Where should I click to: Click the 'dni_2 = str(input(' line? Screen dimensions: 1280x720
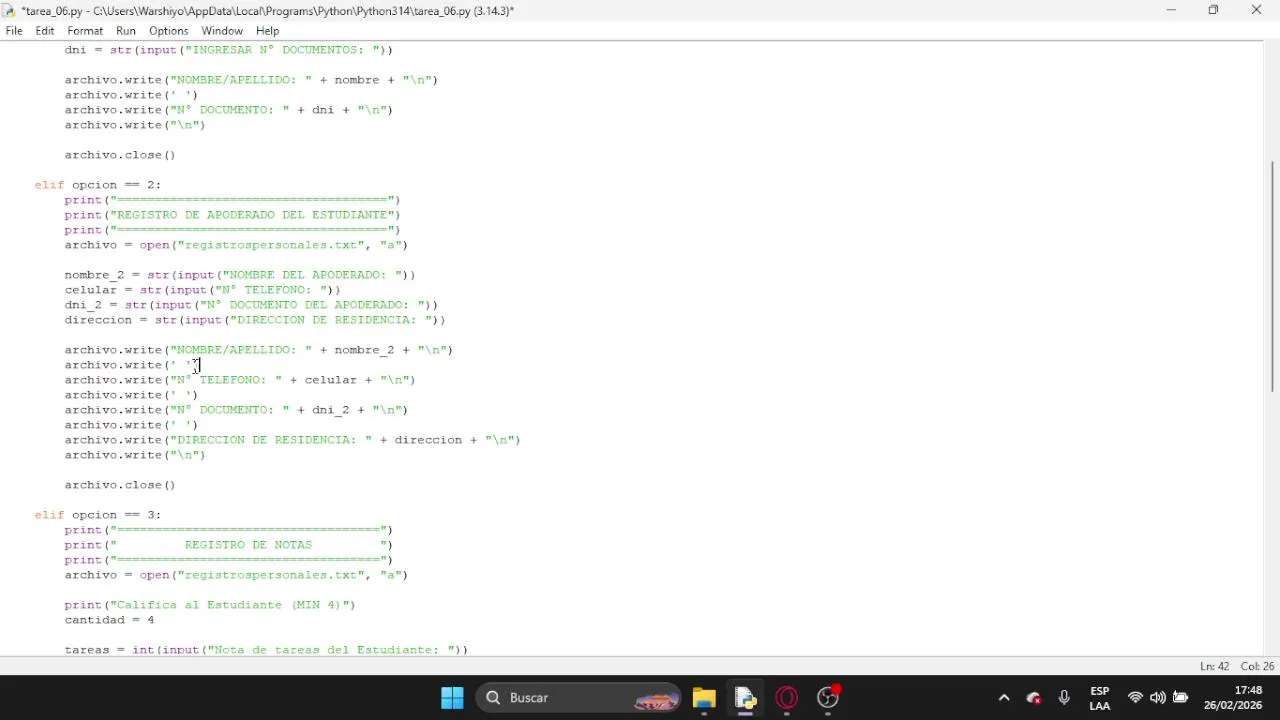[251, 305]
